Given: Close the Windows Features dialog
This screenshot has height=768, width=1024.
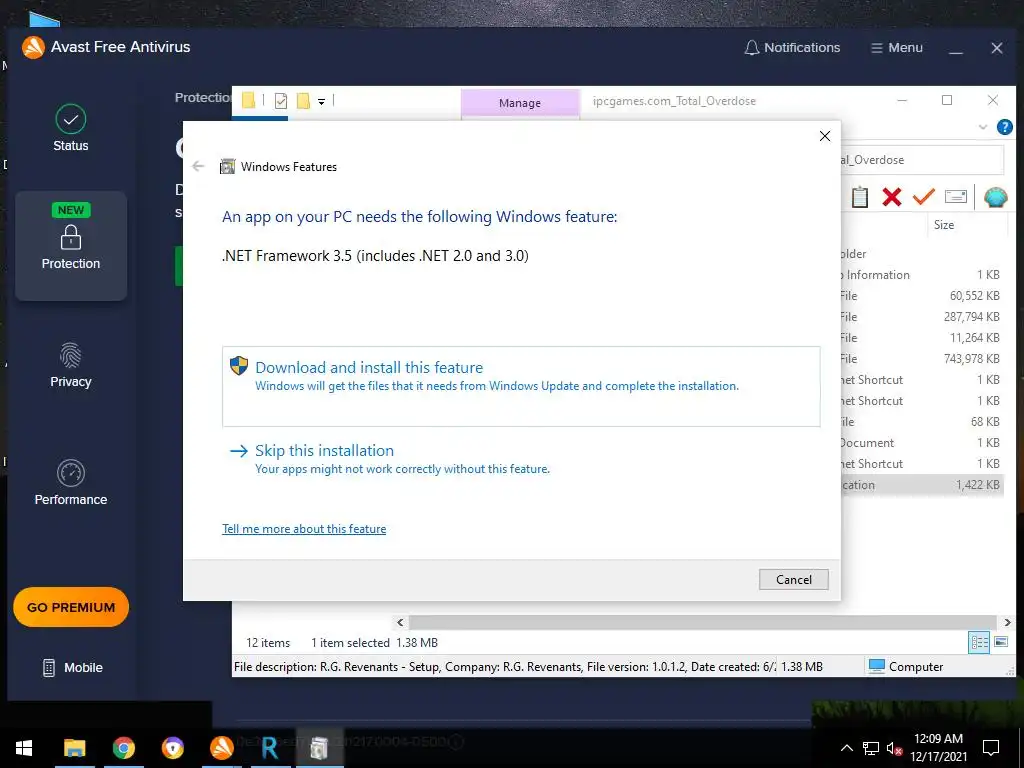Looking at the screenshot, I should click(825, 136).
